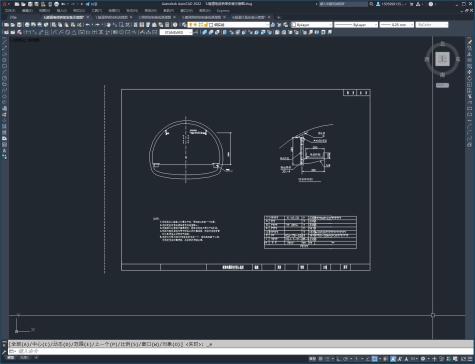Open the Edit menu in menu bar
The width and height of the screenshot is (475, 364).
click(x=27, y=11)
